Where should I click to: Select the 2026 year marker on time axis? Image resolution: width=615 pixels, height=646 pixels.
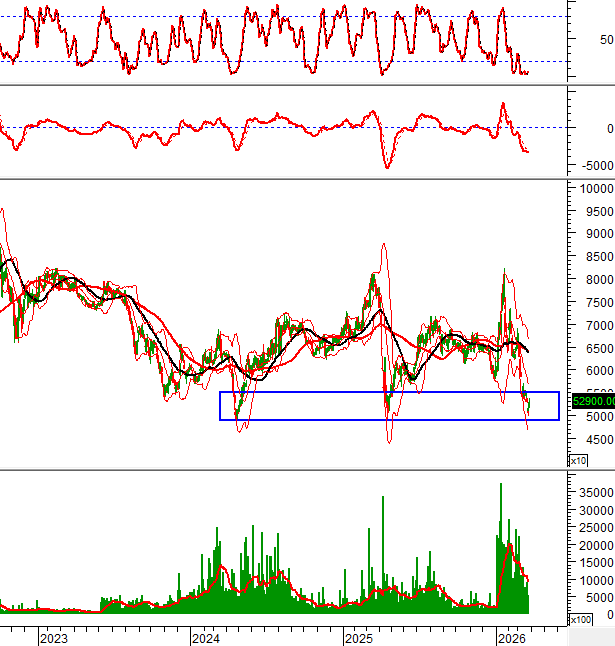[x=511, y=637]
